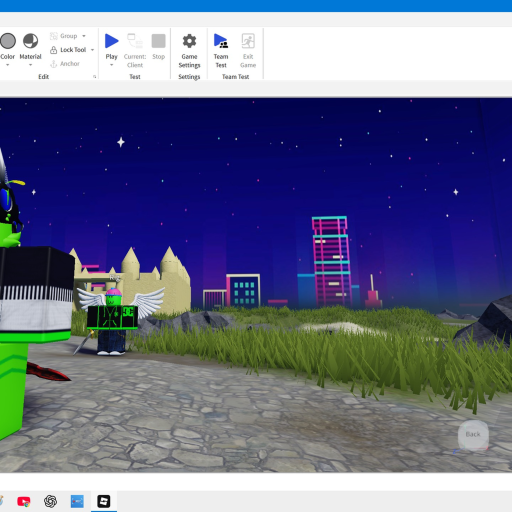Open the Lock Tool dropdown arrow

click(92, 50)
